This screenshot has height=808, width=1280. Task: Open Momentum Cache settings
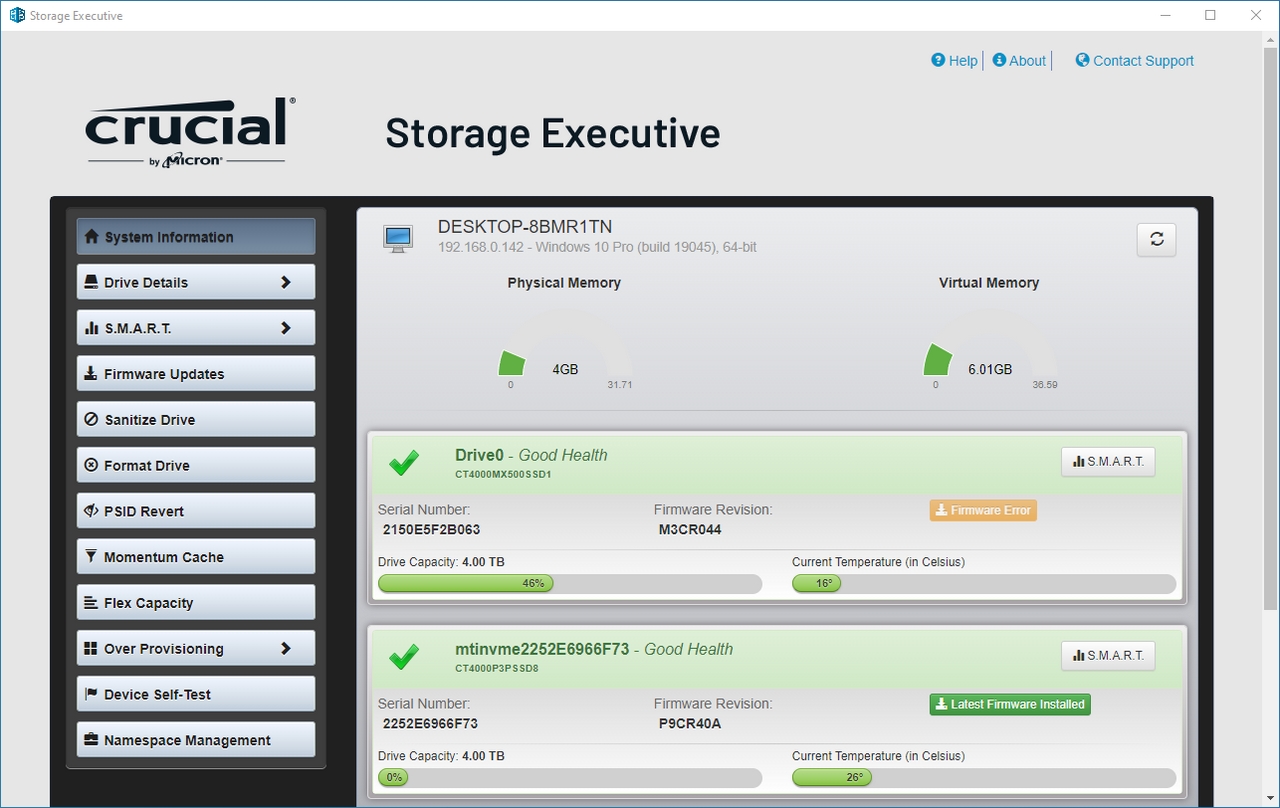tap(196, 557)
